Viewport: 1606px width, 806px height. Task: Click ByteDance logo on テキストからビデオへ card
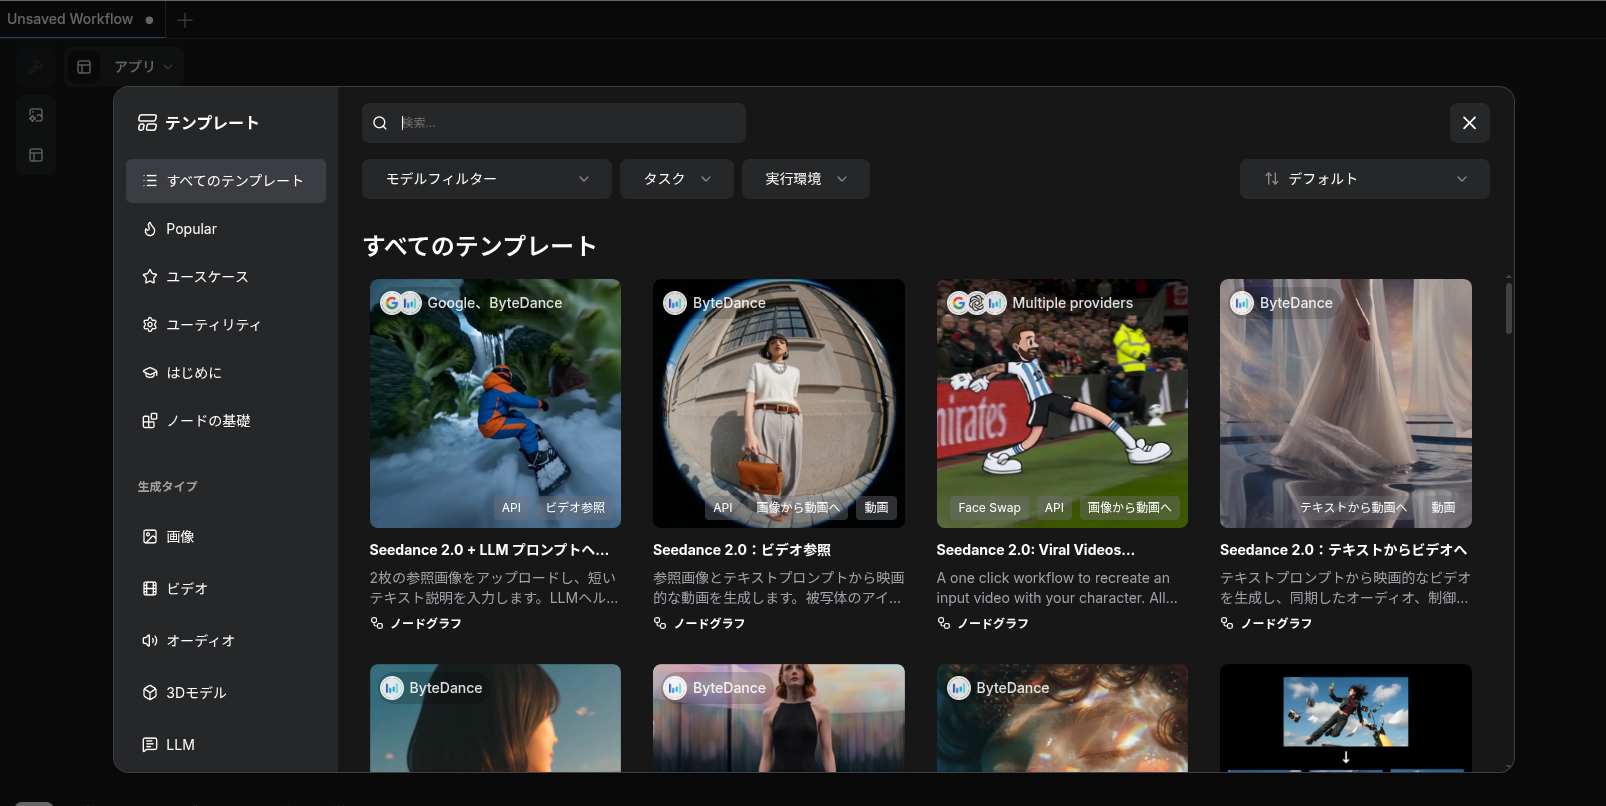[x=1242, y=303]
